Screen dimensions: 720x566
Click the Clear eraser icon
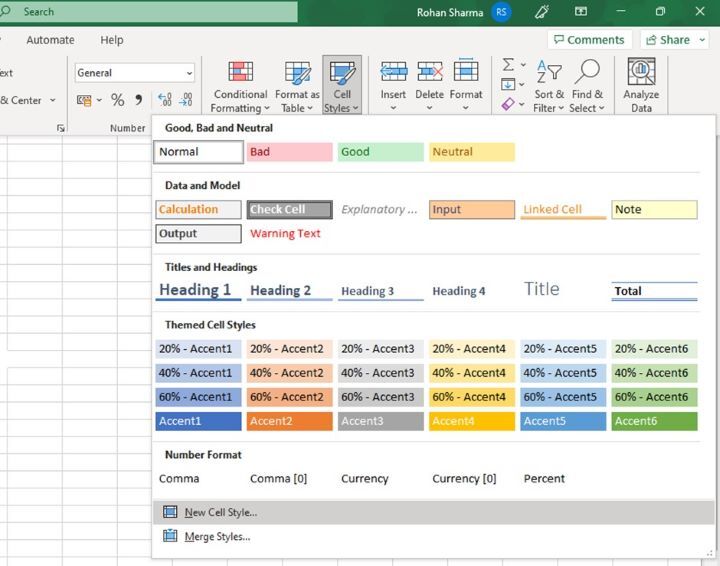[508, 104]
